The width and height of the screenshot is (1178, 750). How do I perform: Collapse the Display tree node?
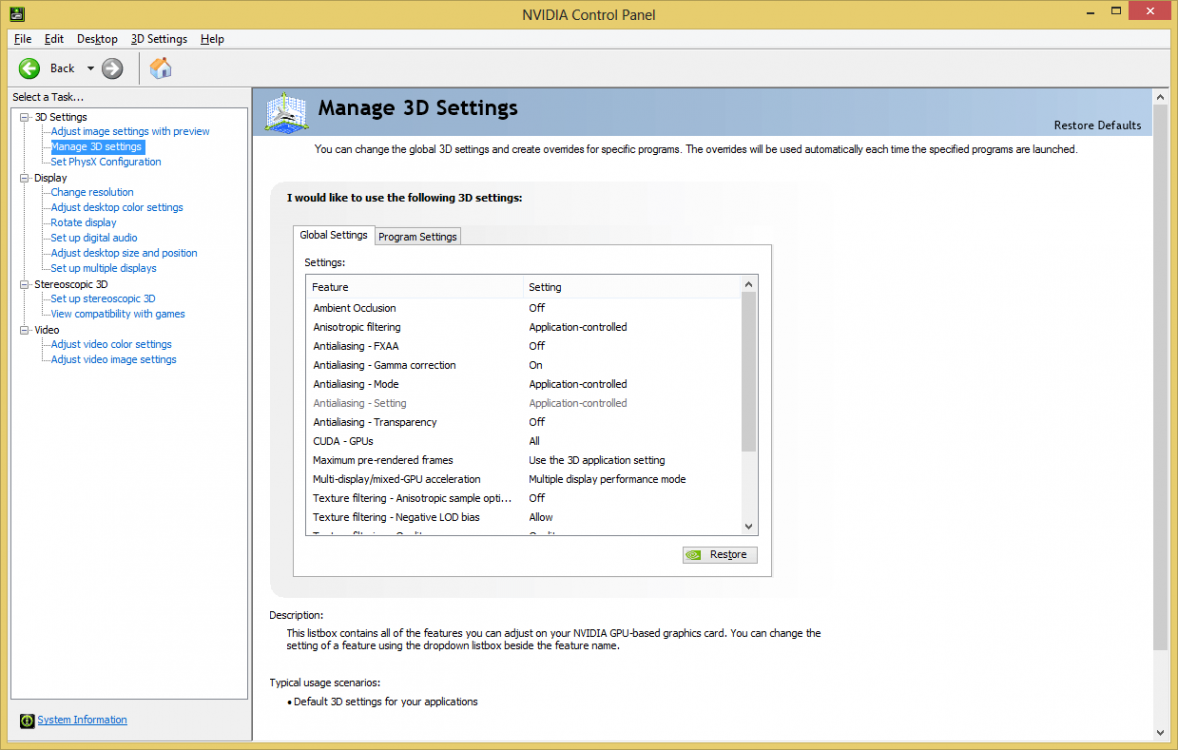pos(25,178)
